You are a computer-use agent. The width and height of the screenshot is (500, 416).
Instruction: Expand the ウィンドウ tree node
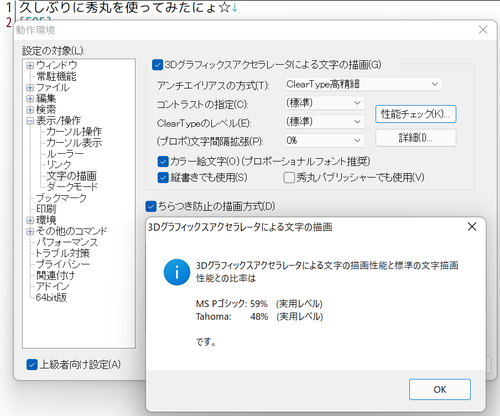coord(30,65)
